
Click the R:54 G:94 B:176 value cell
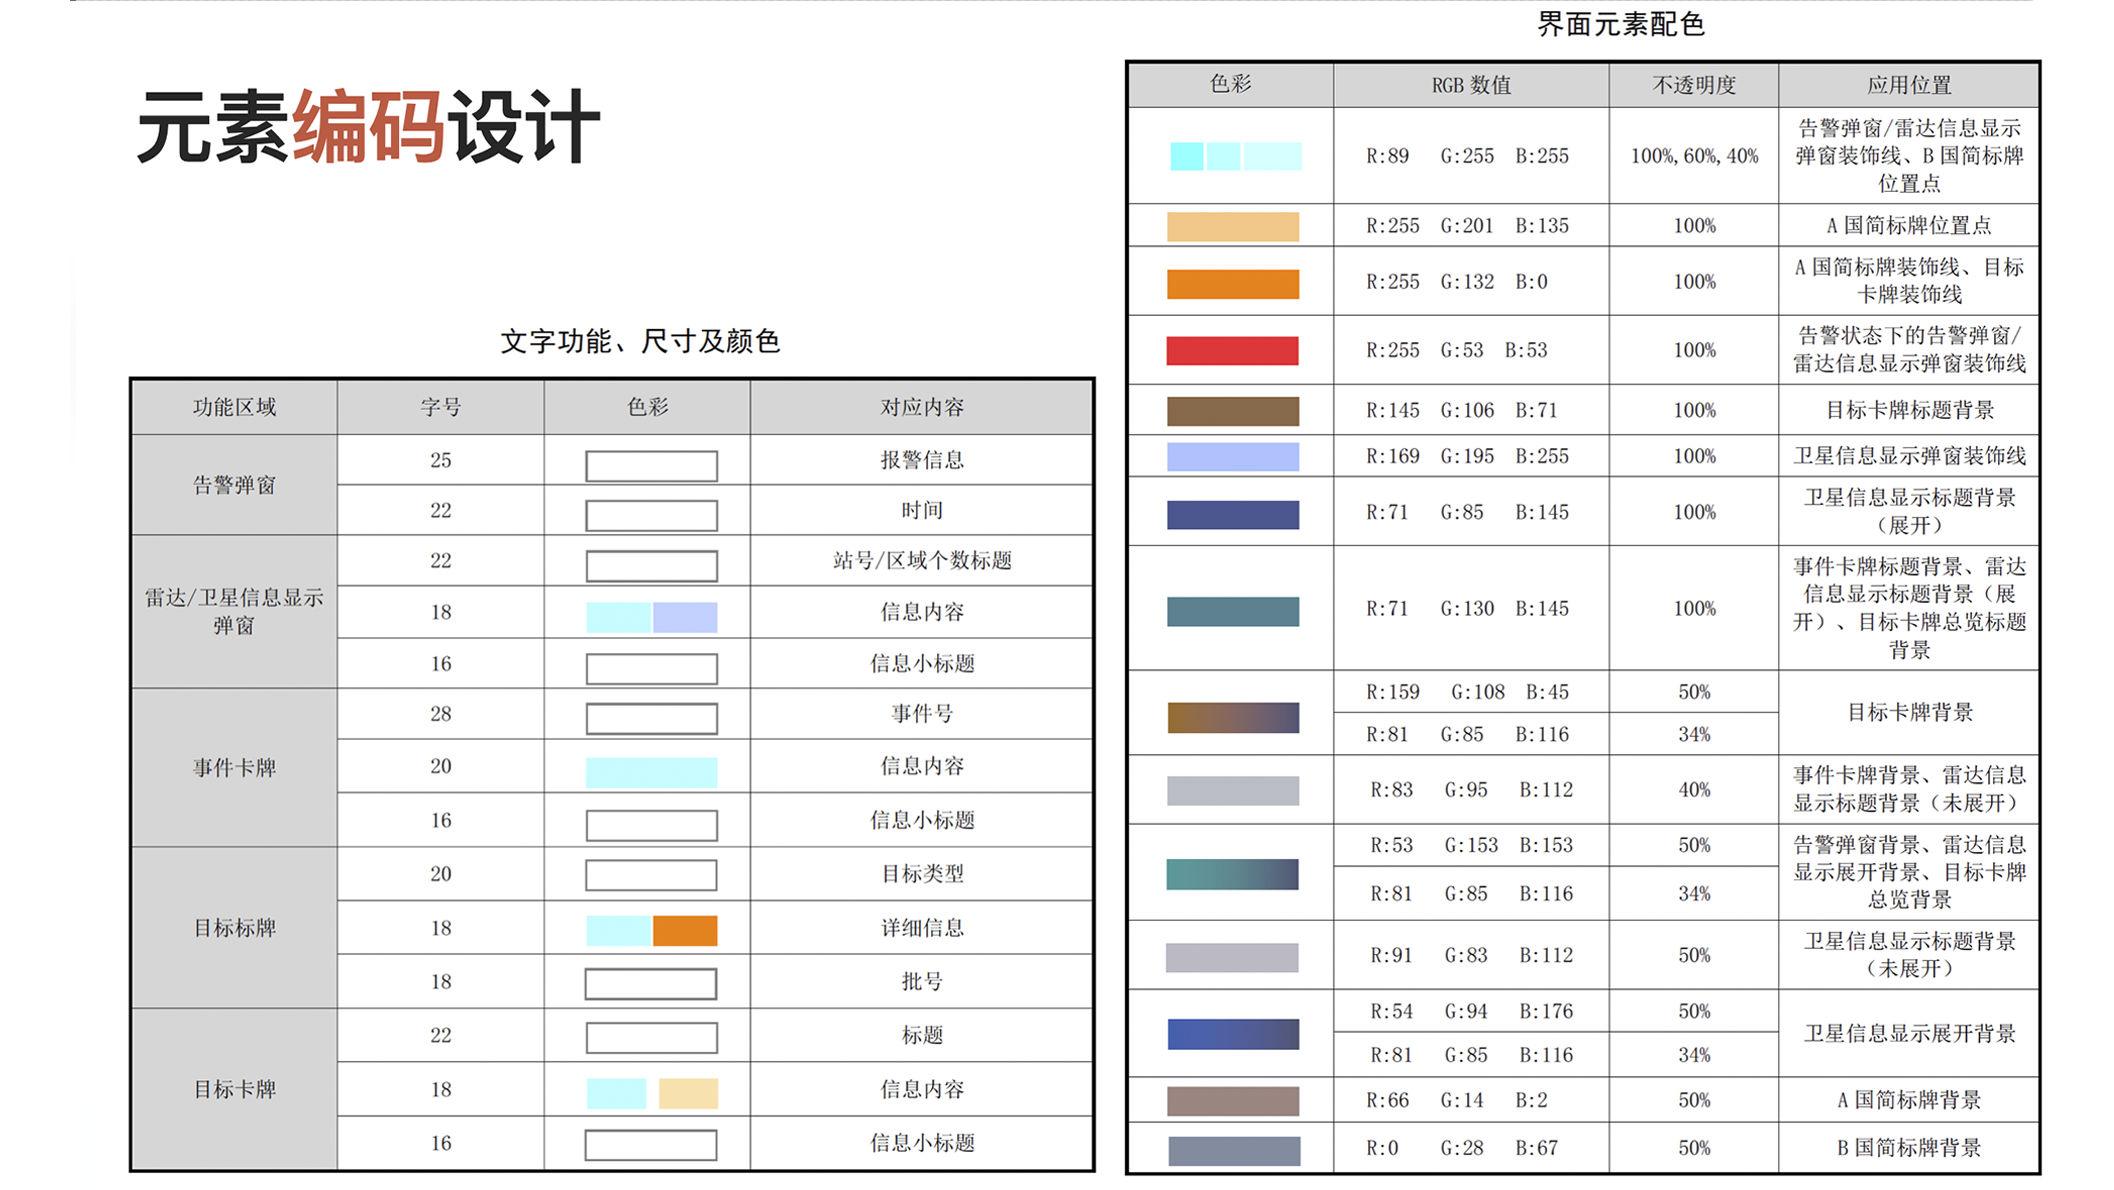[x=1470, y=1012]
